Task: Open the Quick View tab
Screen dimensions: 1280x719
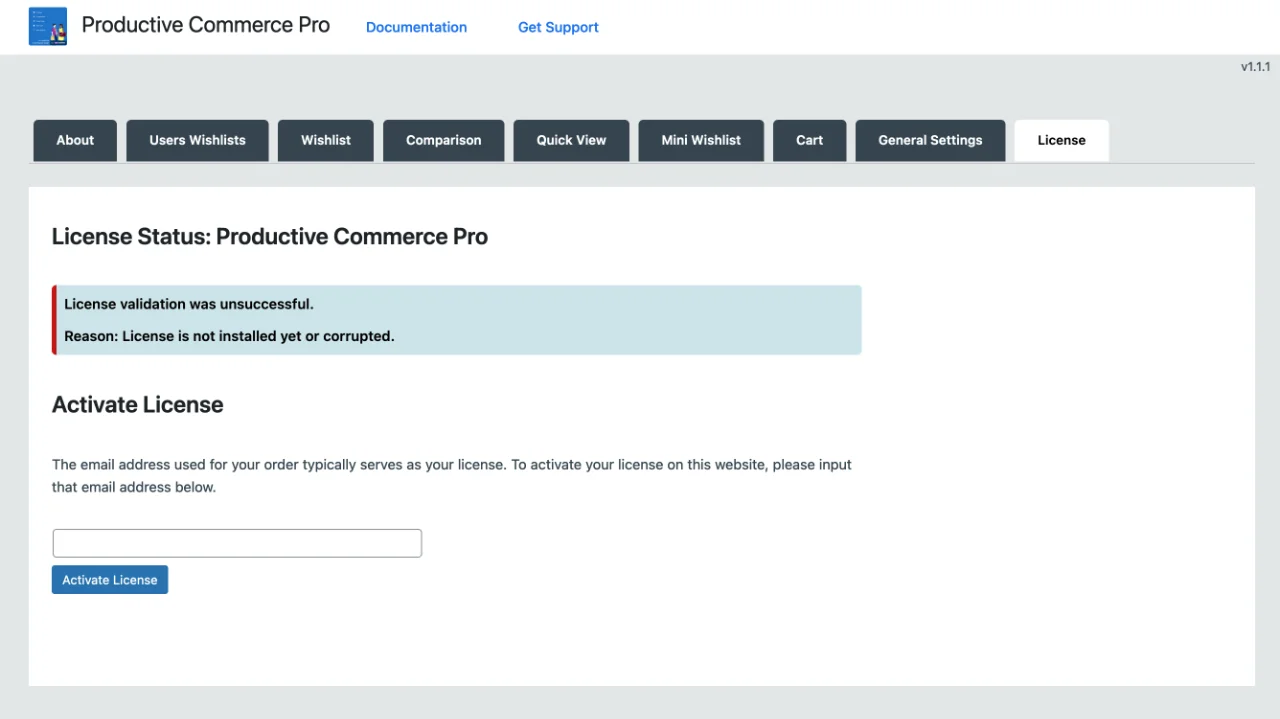Action: 571,140
